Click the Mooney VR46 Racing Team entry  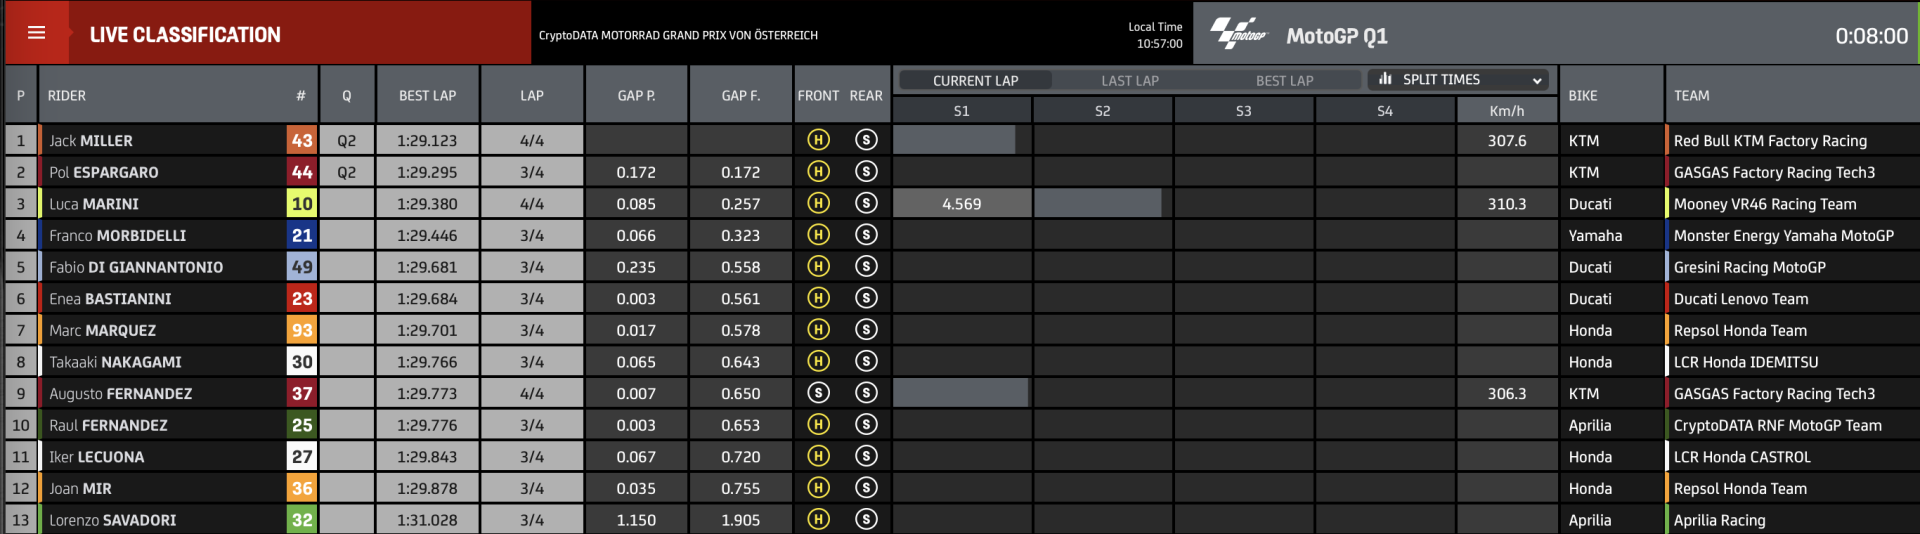(1765, 204)
